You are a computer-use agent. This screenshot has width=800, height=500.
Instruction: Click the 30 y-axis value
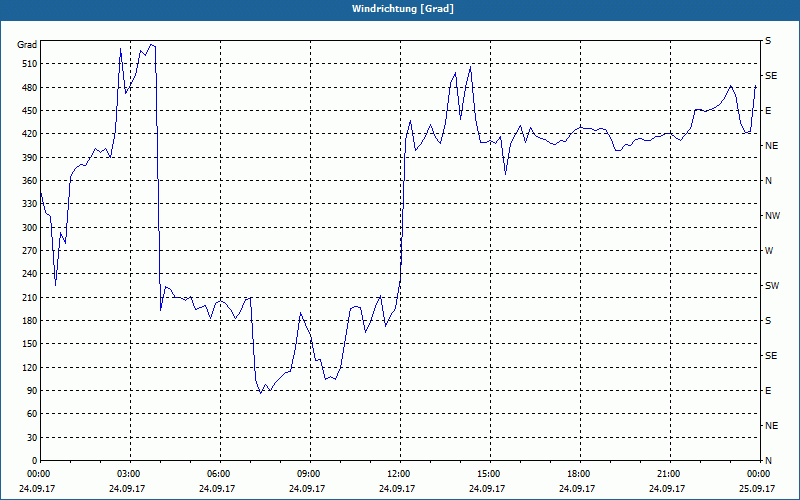click(x=32, y=437)
